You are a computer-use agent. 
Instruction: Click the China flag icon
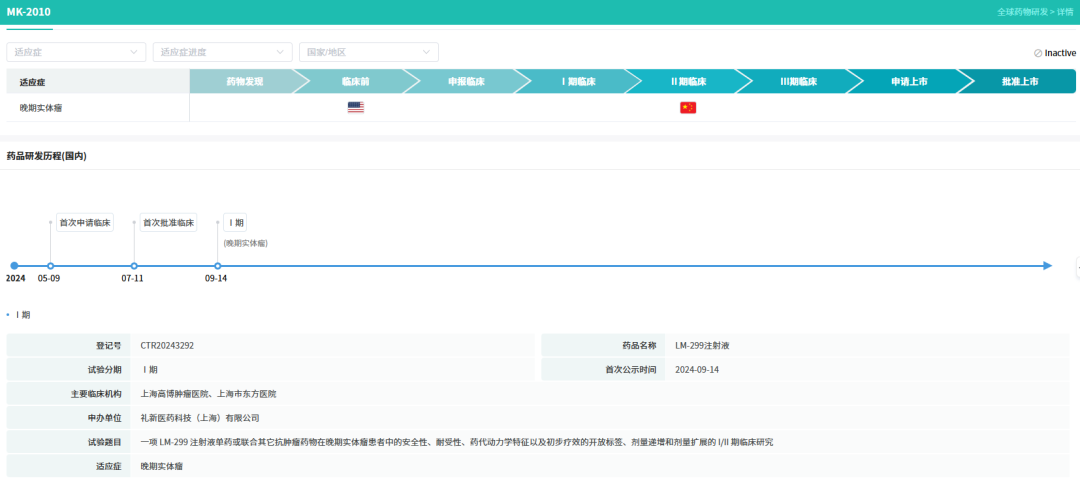point(687,107)
